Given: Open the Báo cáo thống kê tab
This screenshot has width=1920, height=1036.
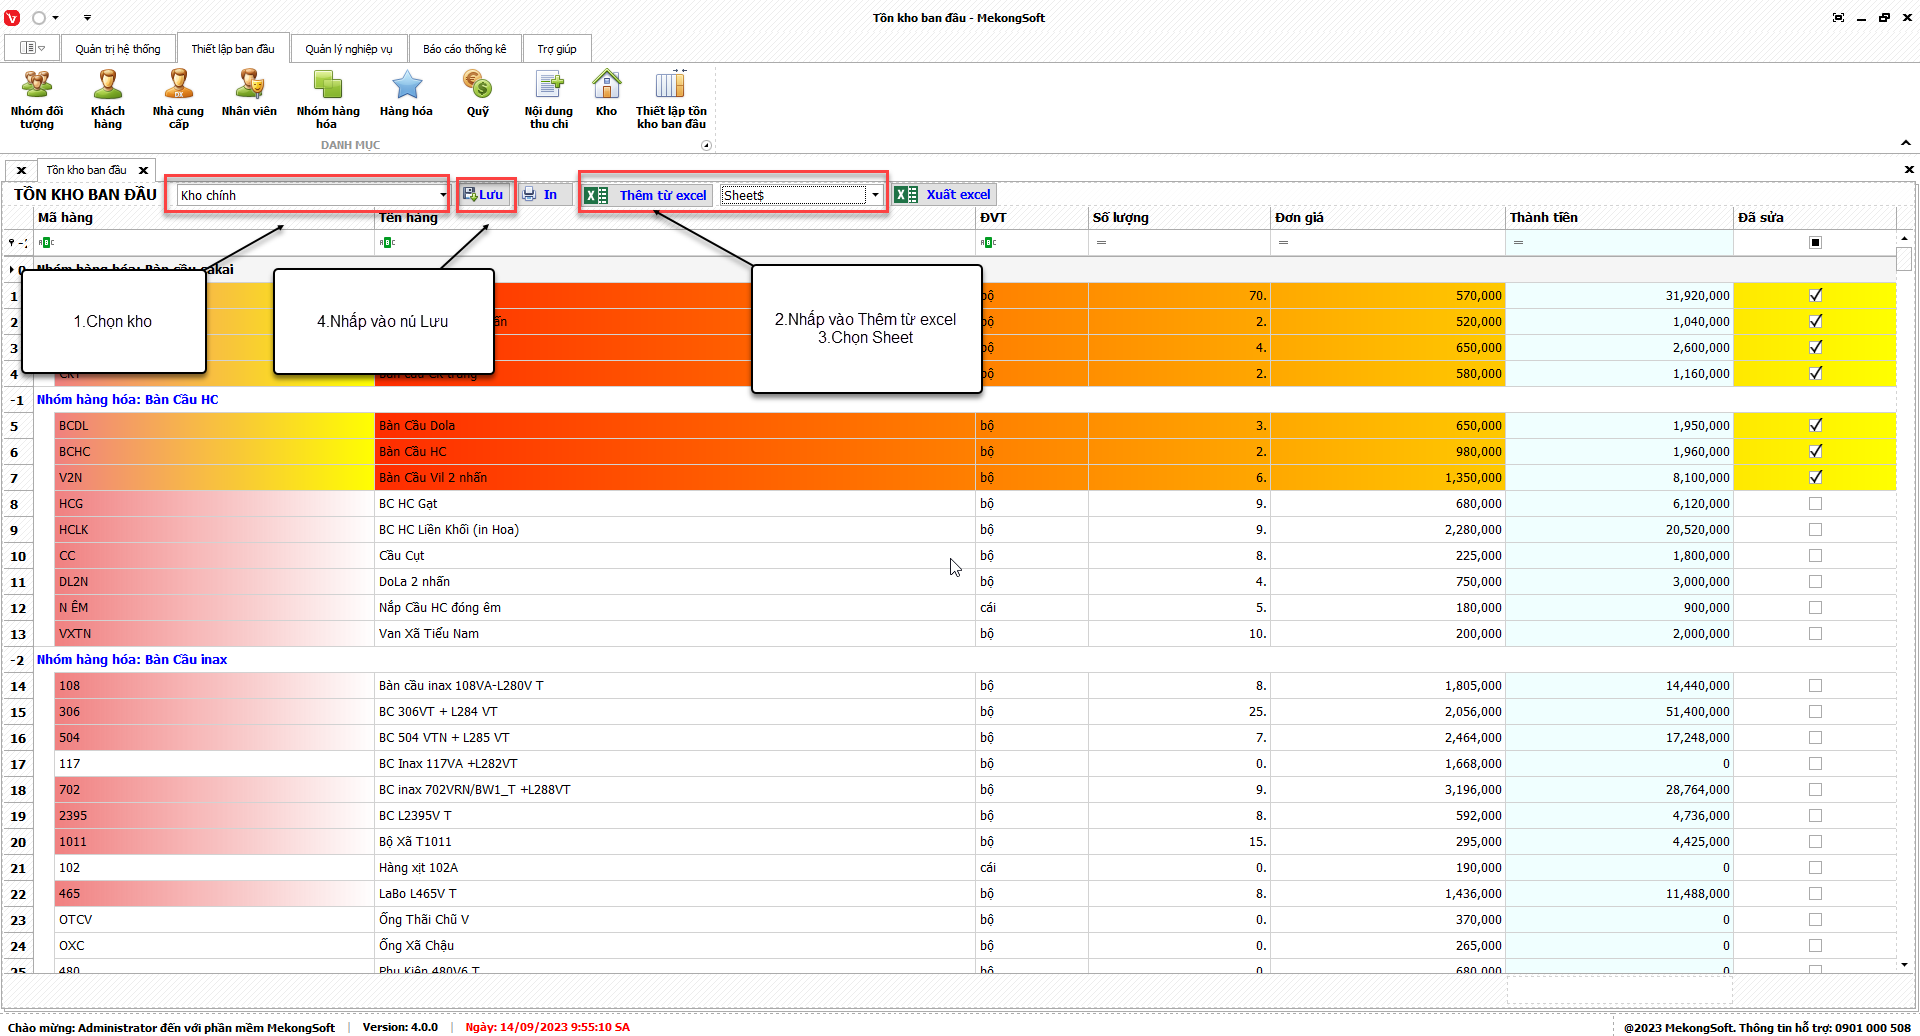Looking at the screenshot, I should coord(464,49).
